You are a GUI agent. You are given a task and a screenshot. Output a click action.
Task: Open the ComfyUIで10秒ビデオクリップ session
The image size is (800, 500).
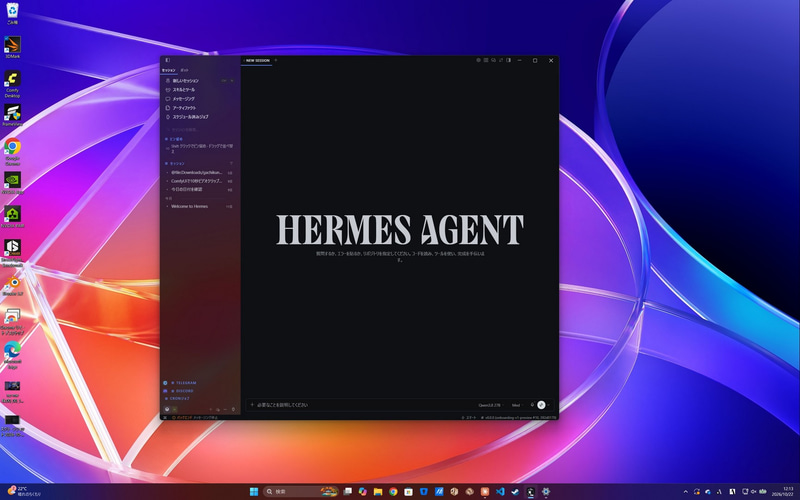(199, 181)
